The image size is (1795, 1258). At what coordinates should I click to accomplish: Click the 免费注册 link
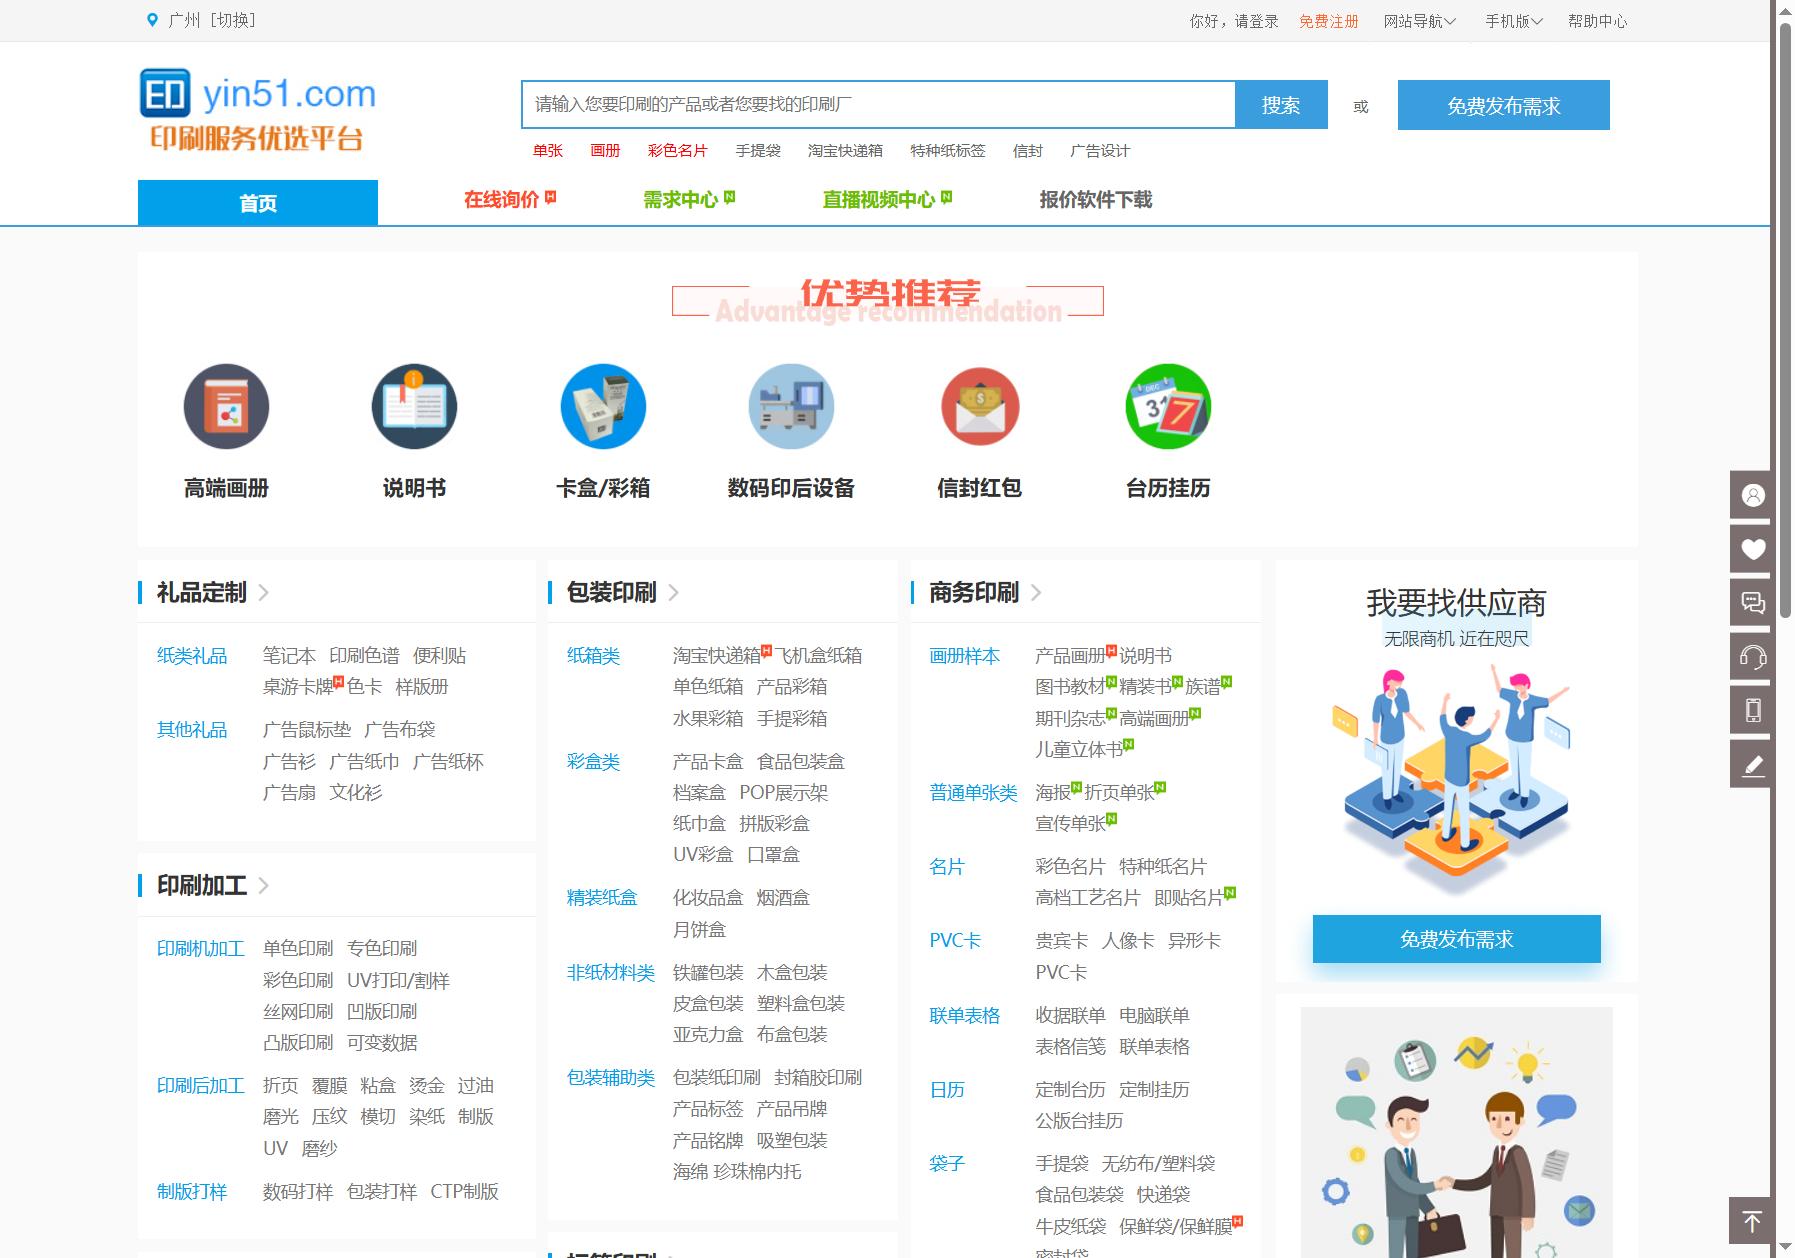(1329, 21)
